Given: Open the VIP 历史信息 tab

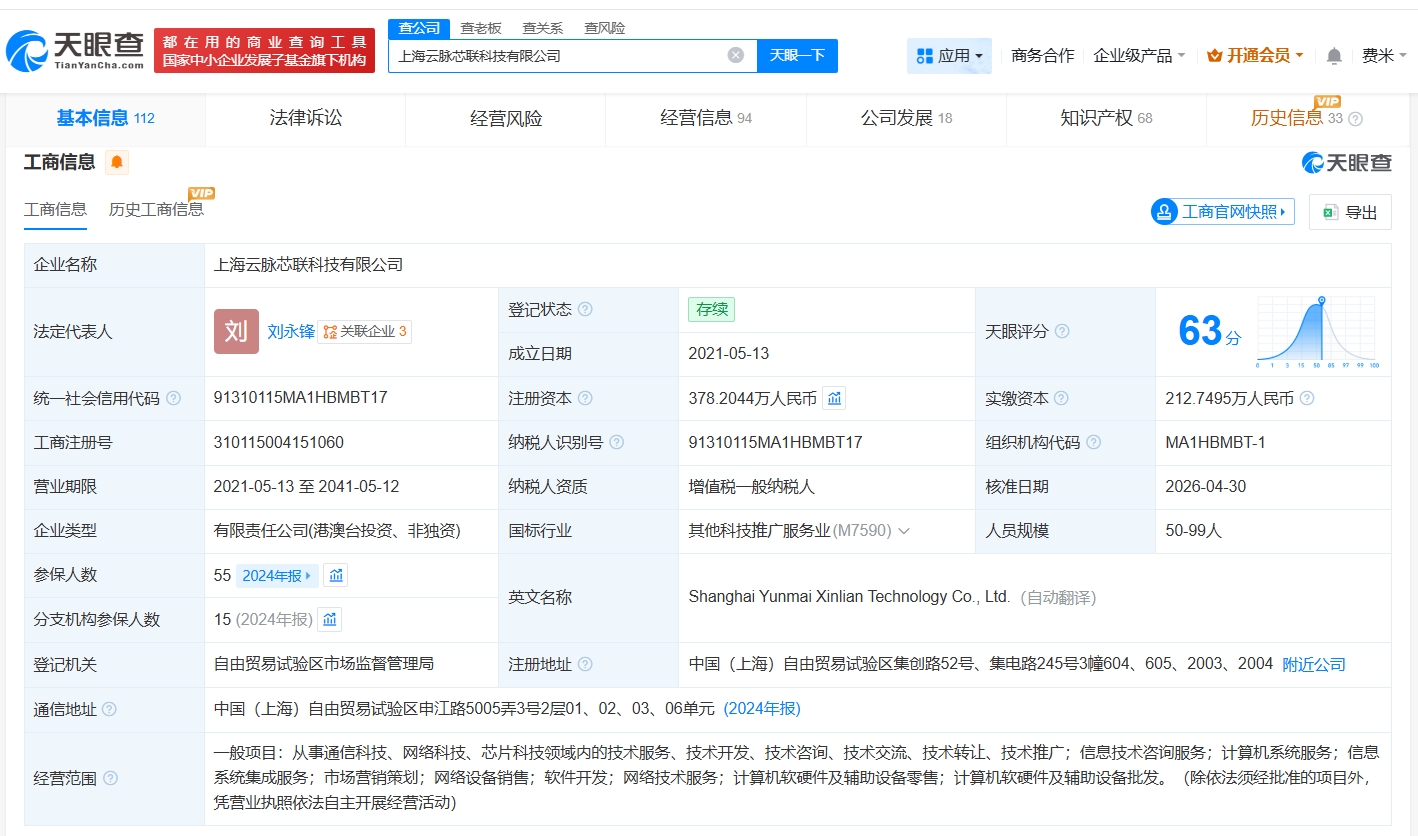Looking at the screenshot, I should 1307,118.
